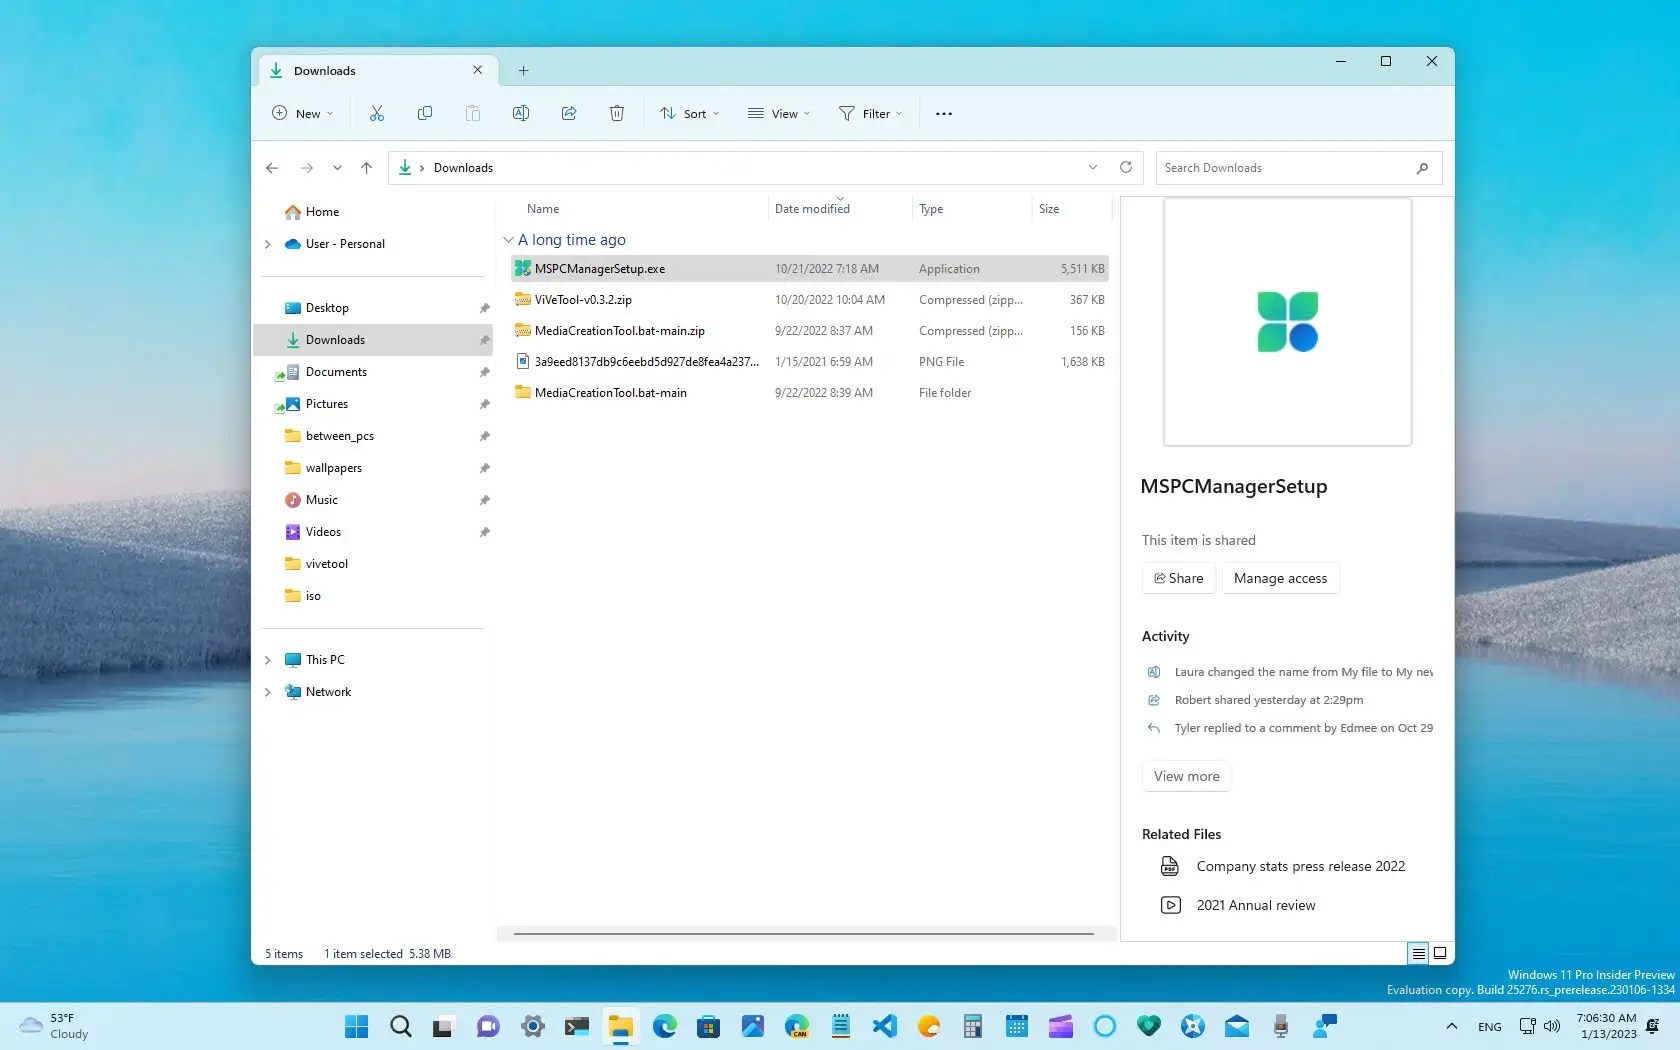Screen dimensions: 1680x1050
Task: Click the View more button under Activity
Action: click(1186, 776)
